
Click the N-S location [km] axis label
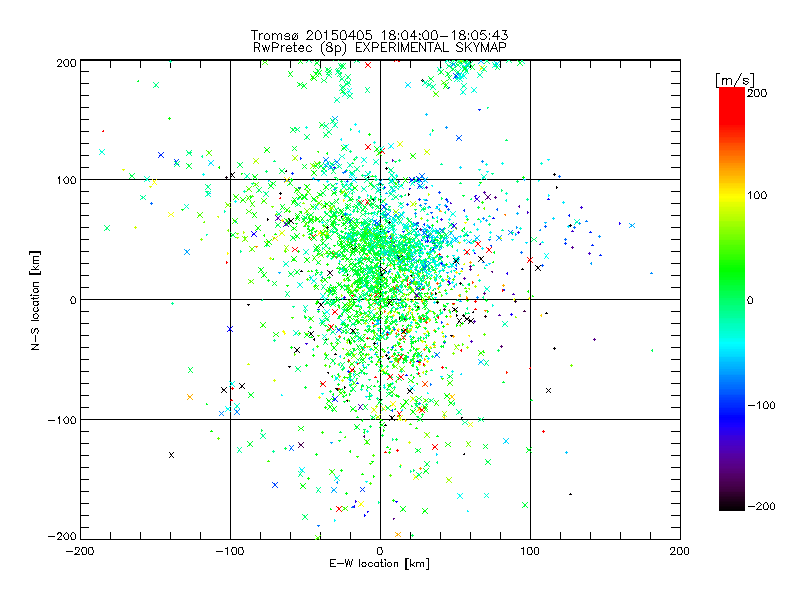point(35,301)
